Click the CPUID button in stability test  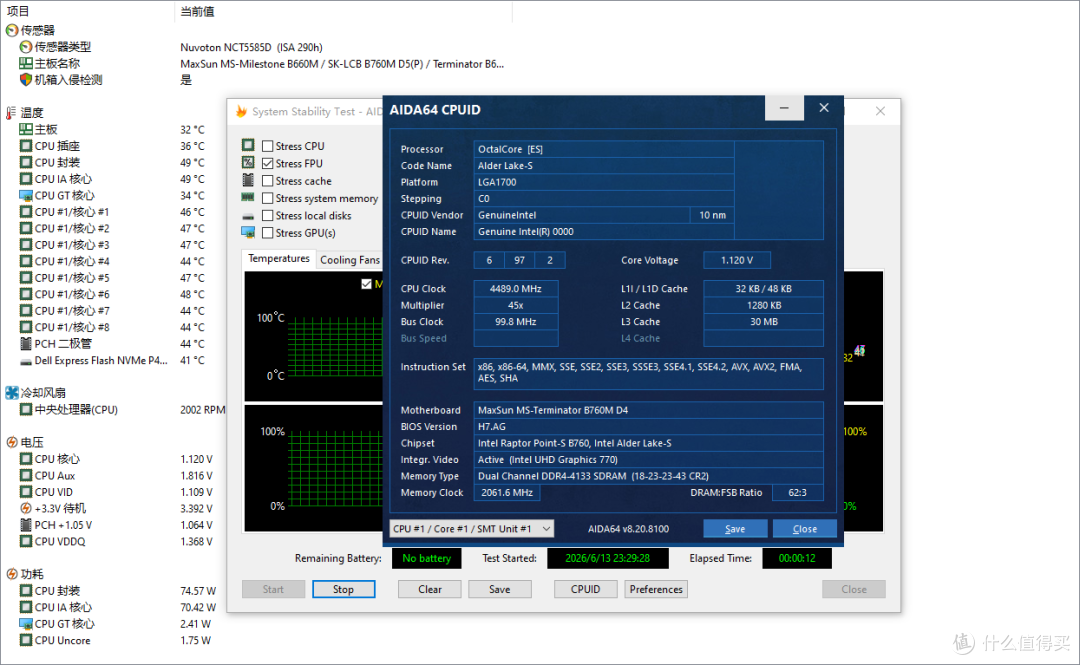pyautogui.click(x=585, y=589)
